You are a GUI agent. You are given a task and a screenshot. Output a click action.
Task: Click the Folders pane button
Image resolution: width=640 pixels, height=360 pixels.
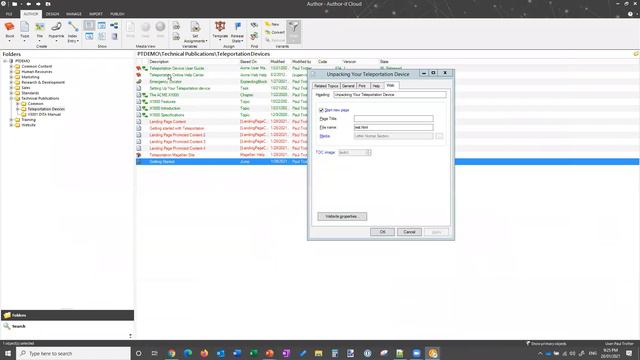[67, 315]
